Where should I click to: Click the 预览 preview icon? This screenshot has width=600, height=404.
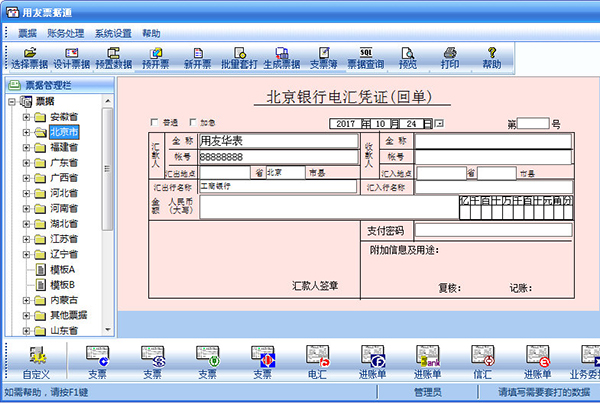(x=408, y=58)
